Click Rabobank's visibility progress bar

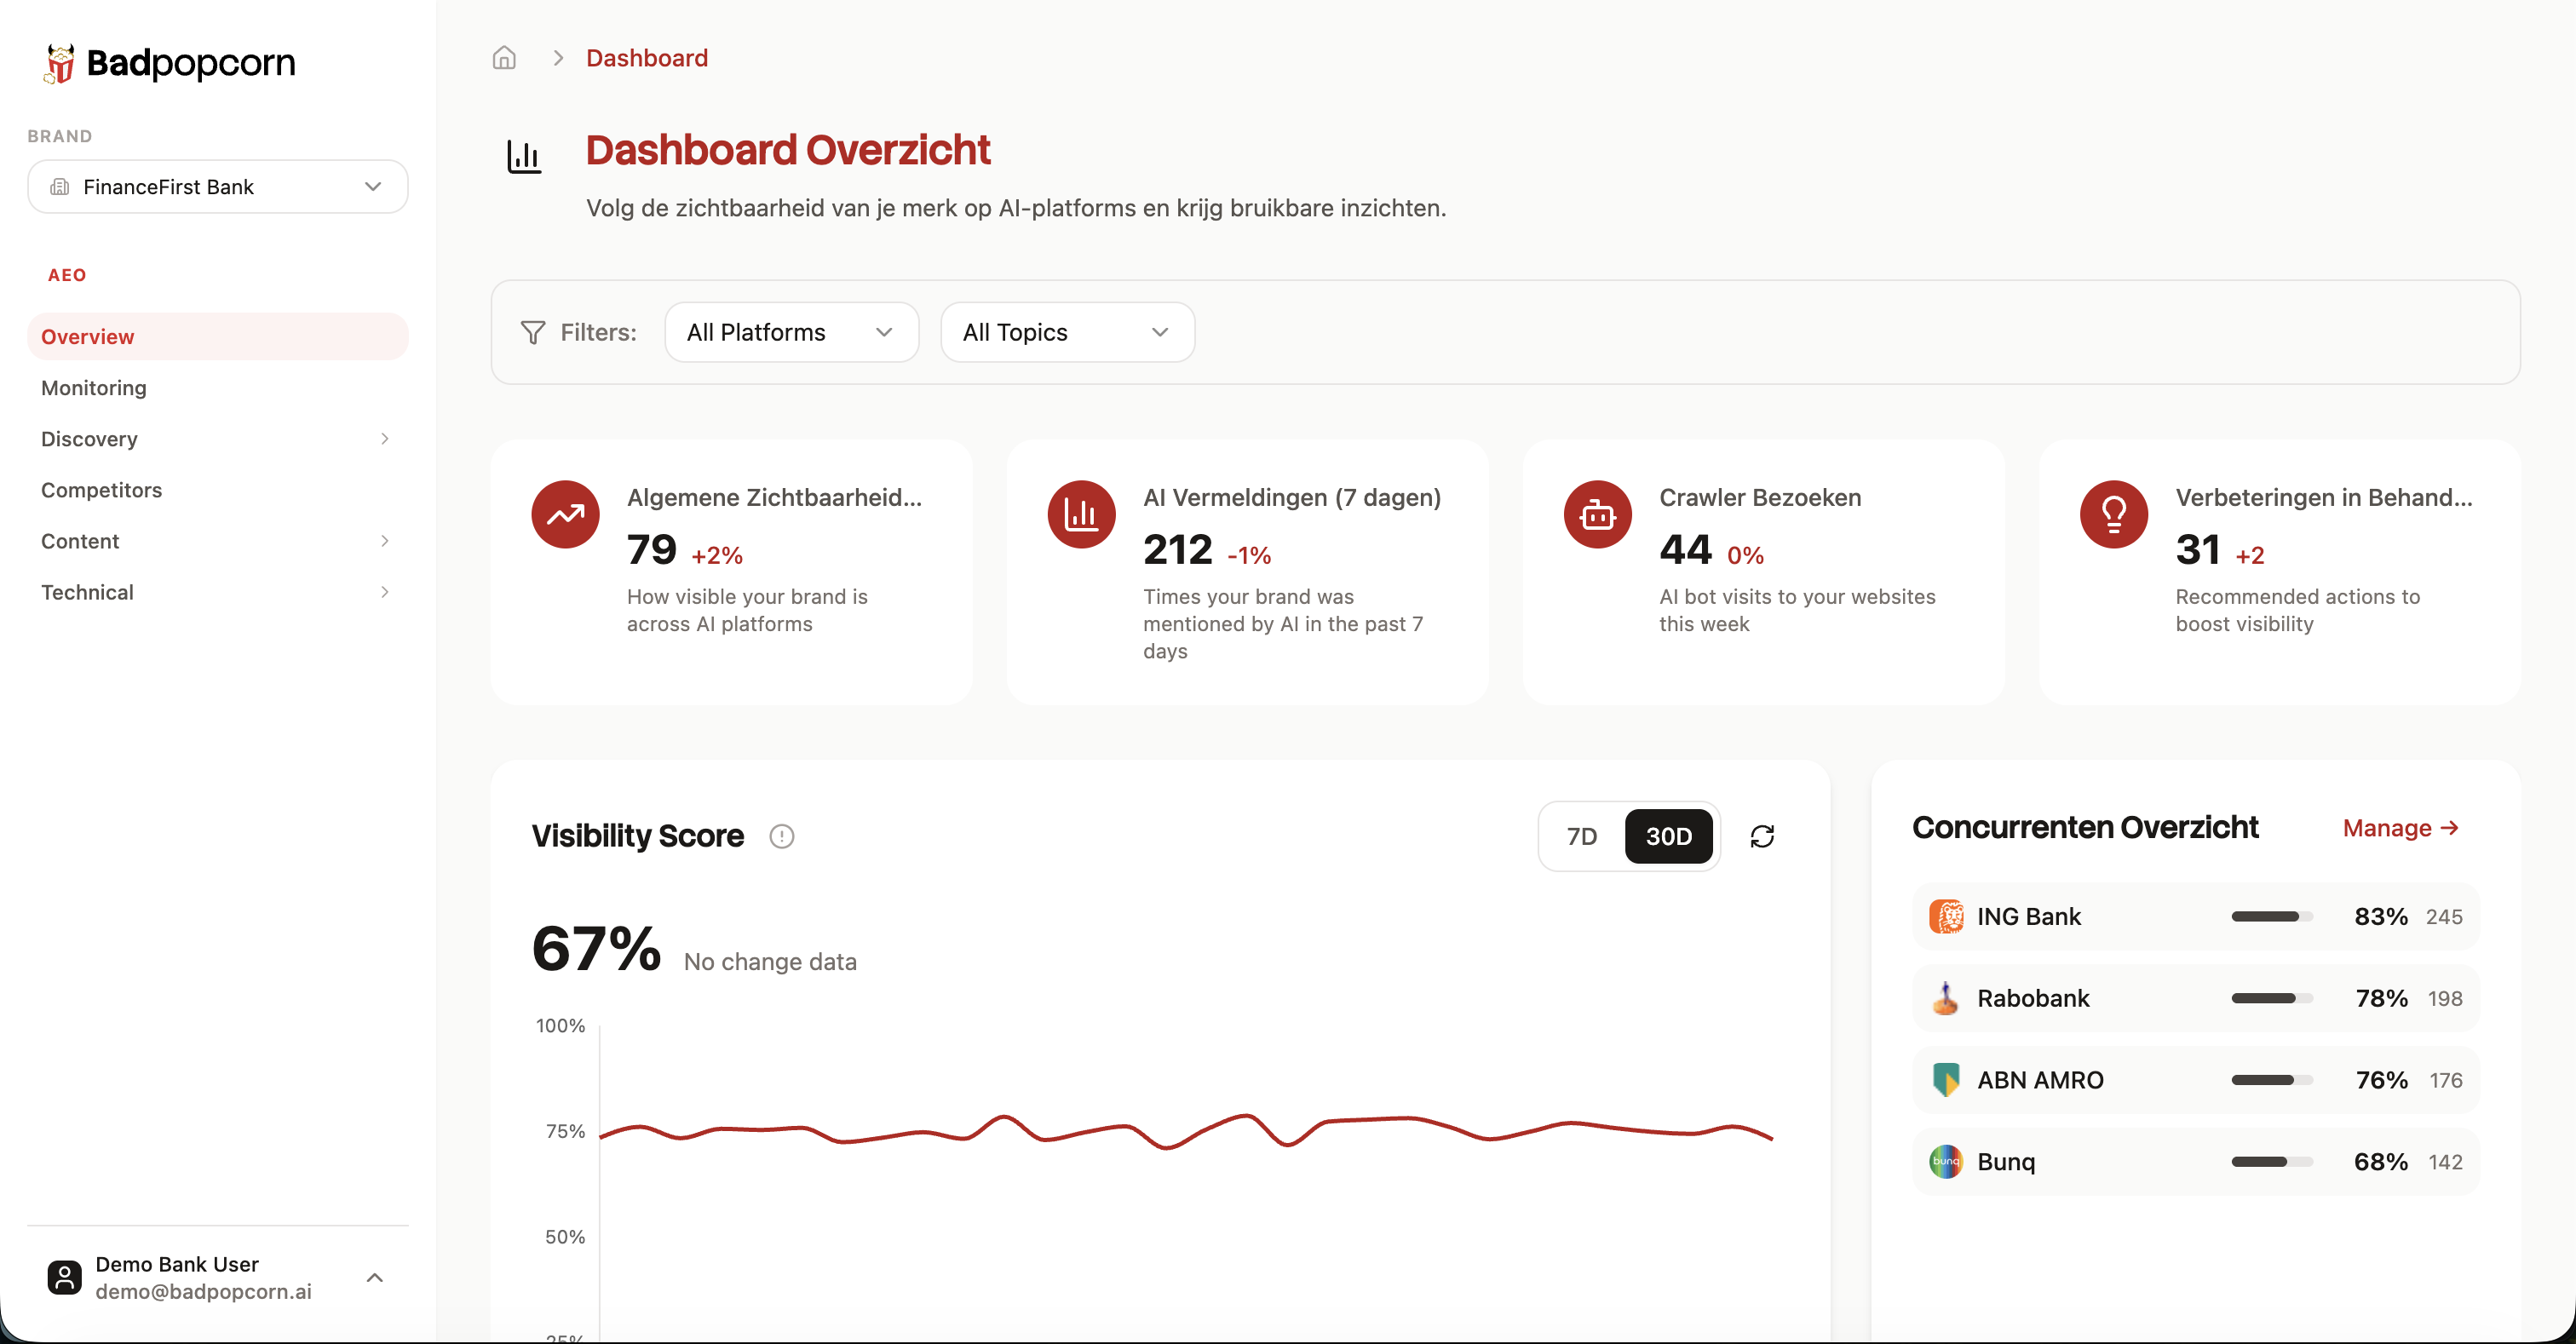2271,998
